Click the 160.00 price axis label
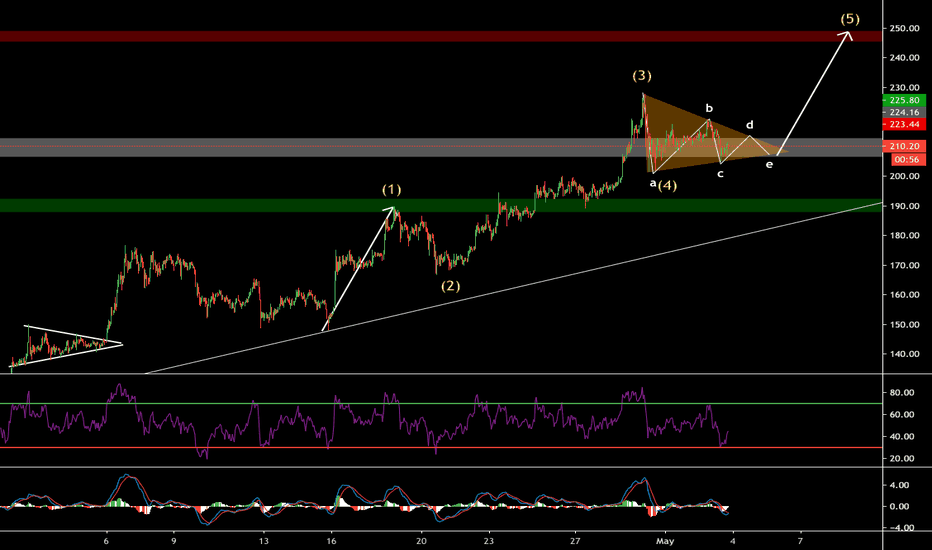The image size is (932, 550). (x=905, y=295)
